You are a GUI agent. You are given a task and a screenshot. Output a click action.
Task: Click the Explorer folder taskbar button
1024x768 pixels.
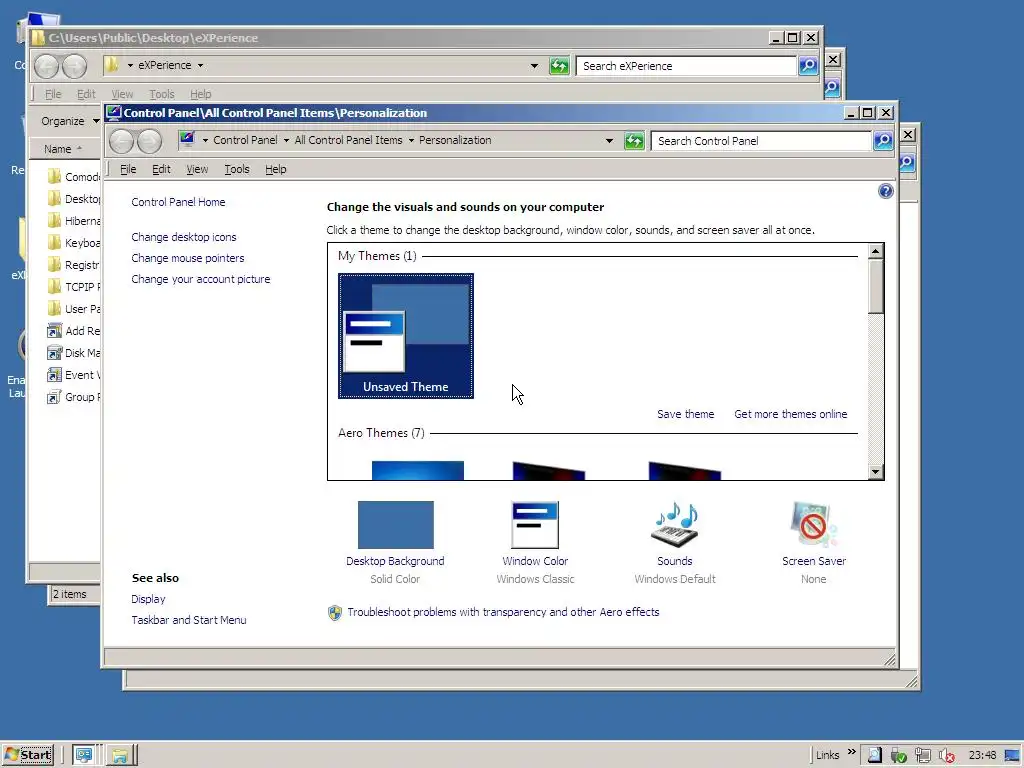[120, 755]
